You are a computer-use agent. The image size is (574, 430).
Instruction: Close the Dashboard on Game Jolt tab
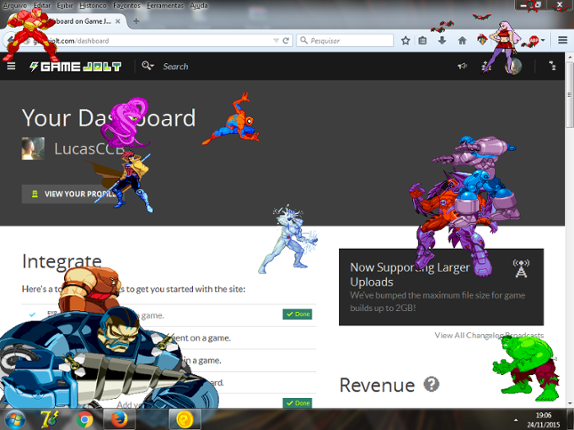118,21
